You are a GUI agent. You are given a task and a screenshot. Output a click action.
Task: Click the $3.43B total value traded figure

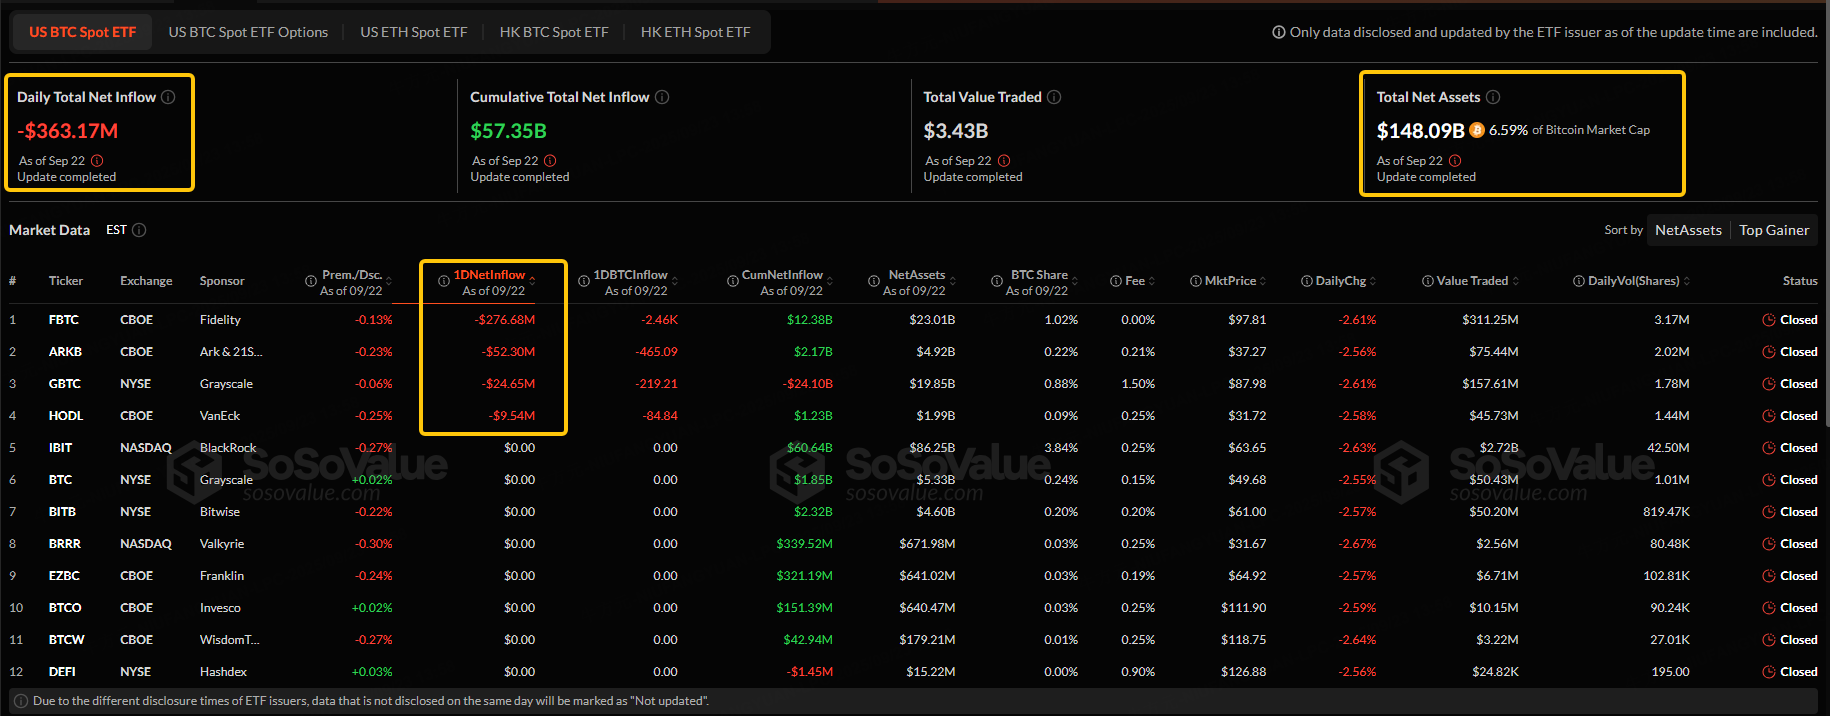coord(956,131)
